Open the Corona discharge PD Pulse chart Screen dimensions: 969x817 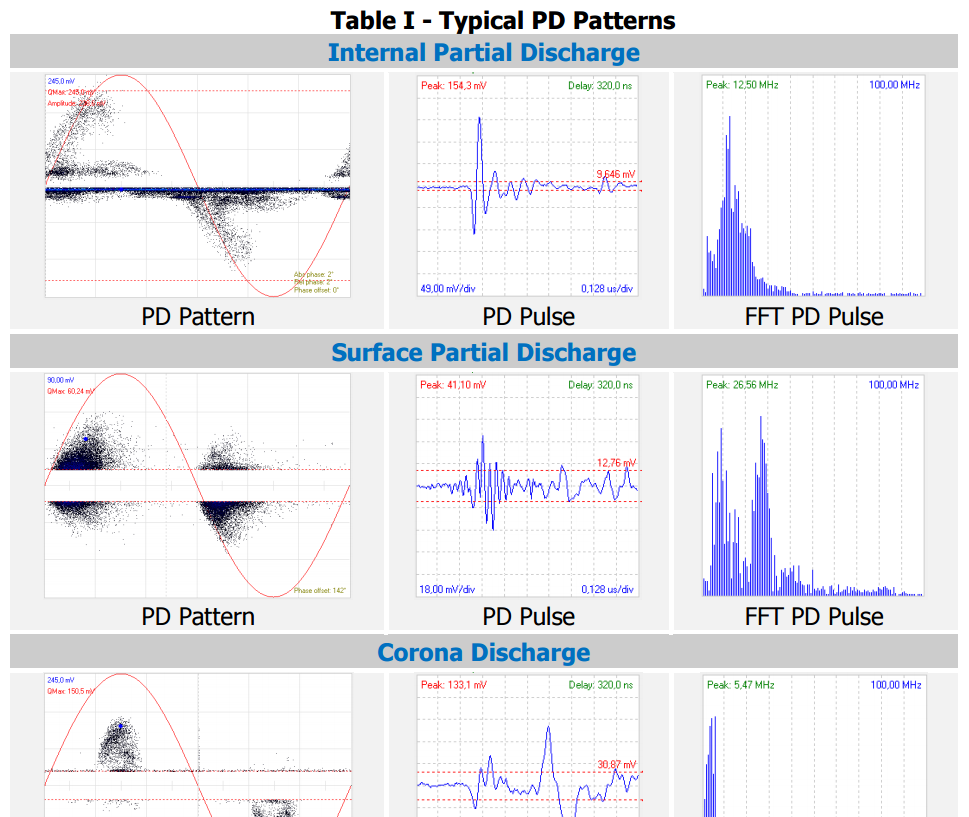pyautogui.click(x=529, y=746)
